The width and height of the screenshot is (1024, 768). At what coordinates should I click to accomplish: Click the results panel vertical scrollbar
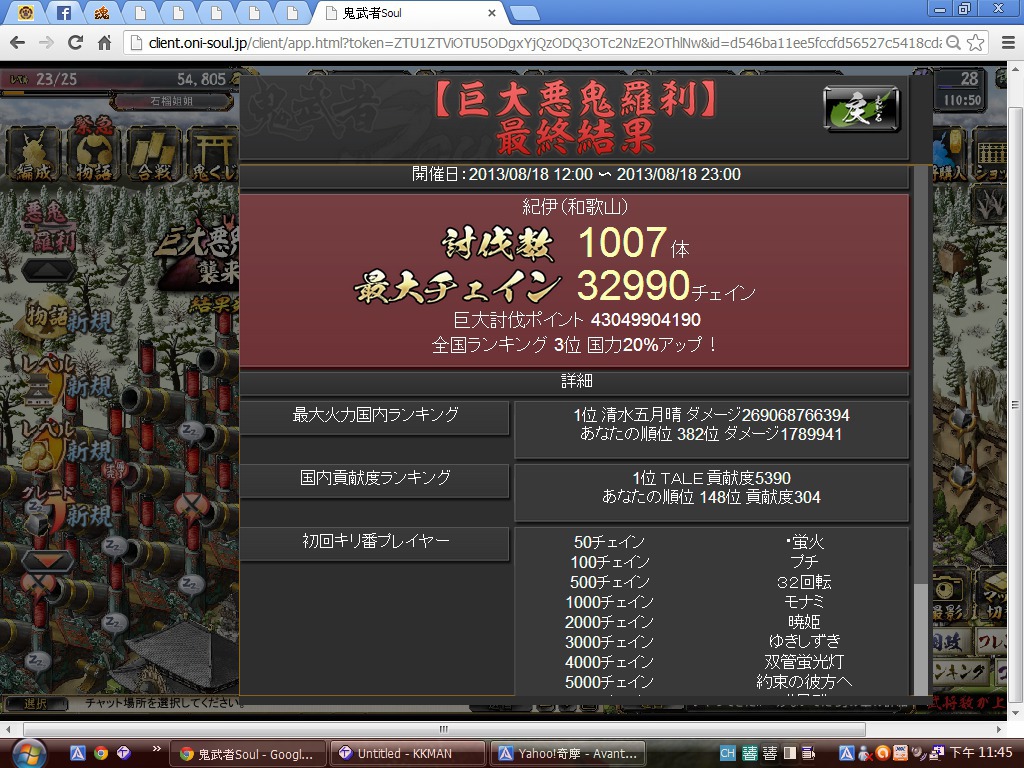tap(920, 431)
